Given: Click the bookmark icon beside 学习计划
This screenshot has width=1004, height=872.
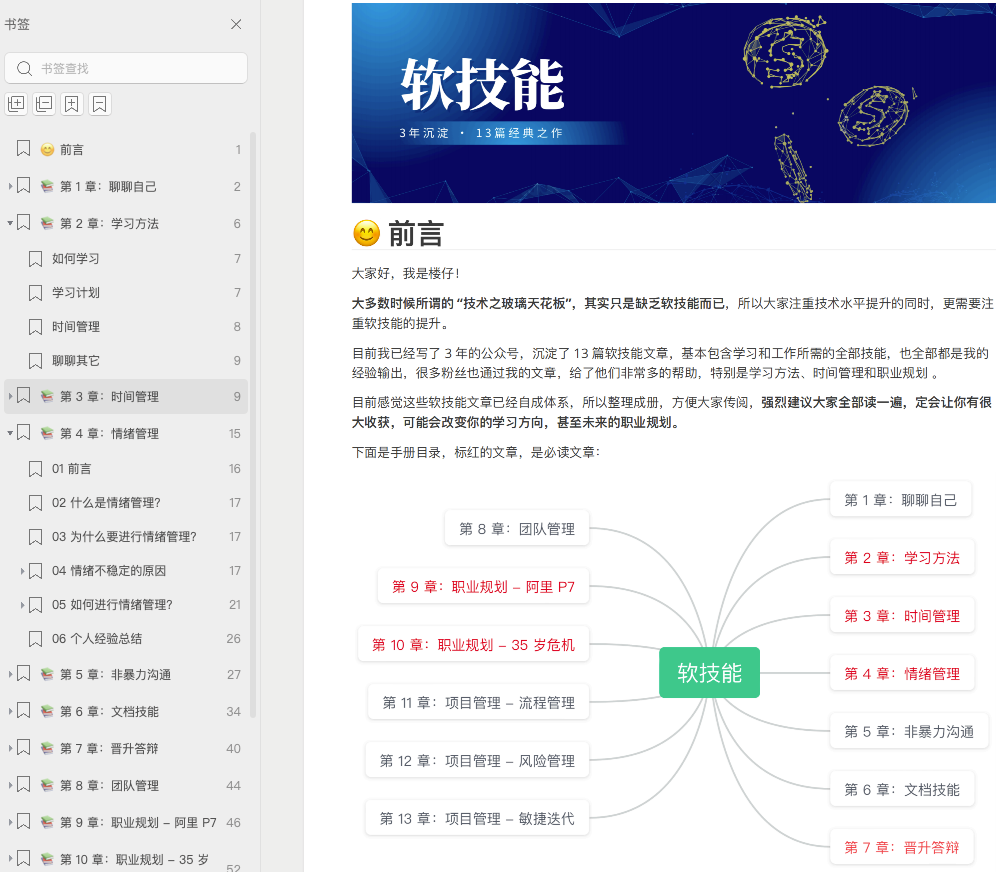Looking at the screenshot, I should pyautogui.click(x=36, y=293).
